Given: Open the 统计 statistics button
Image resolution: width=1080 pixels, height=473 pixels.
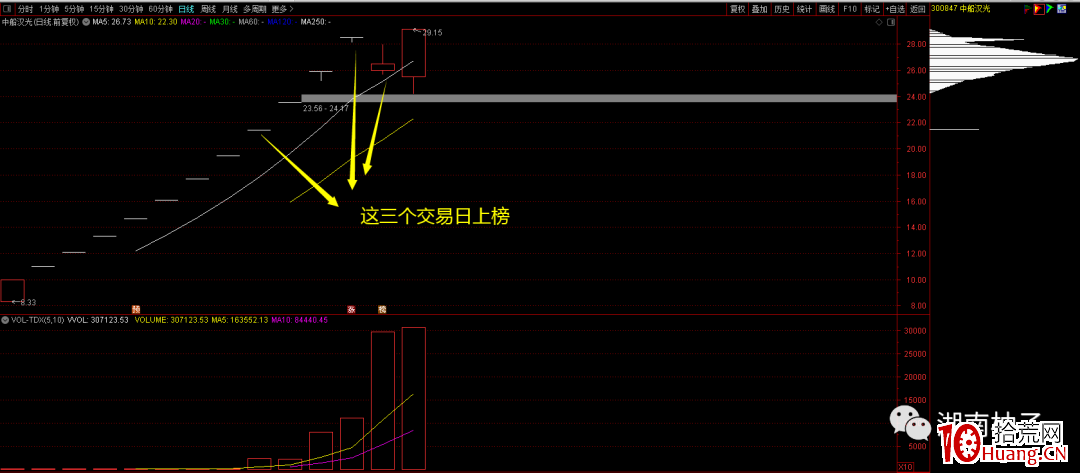Looking at the screenshot, I should (804, 9).
